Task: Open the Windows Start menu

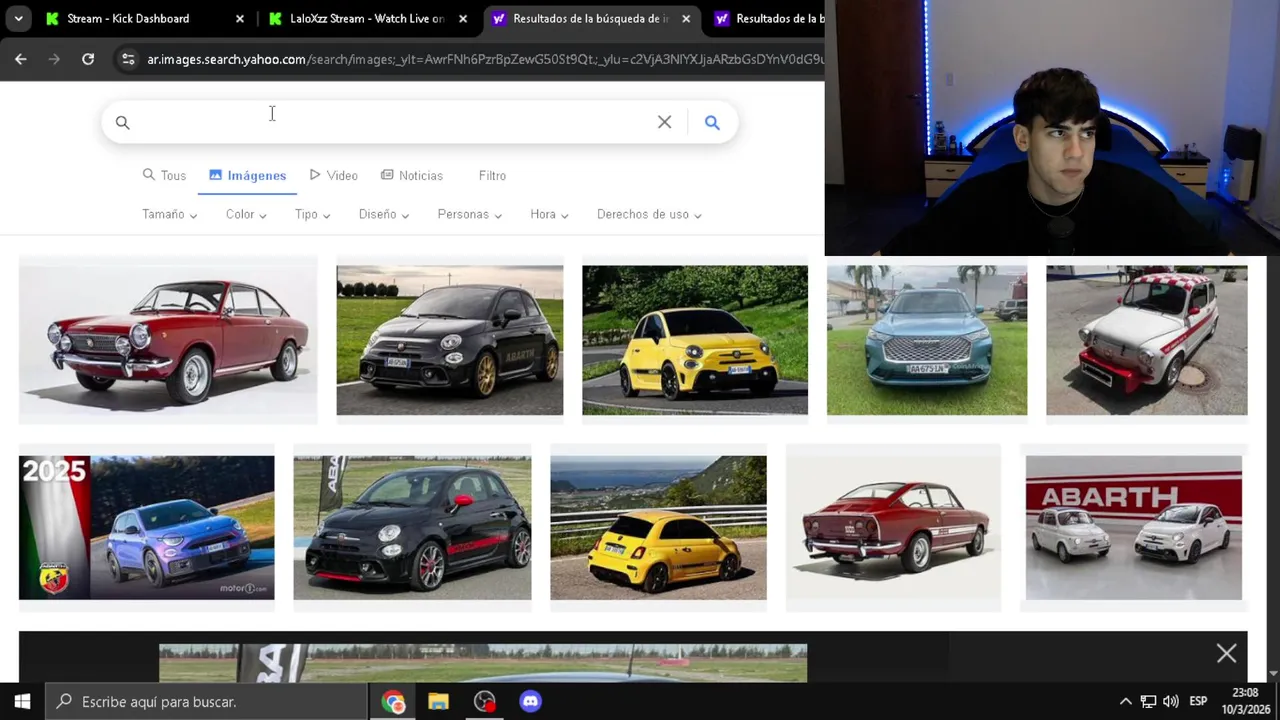Action: coord(22,701)
